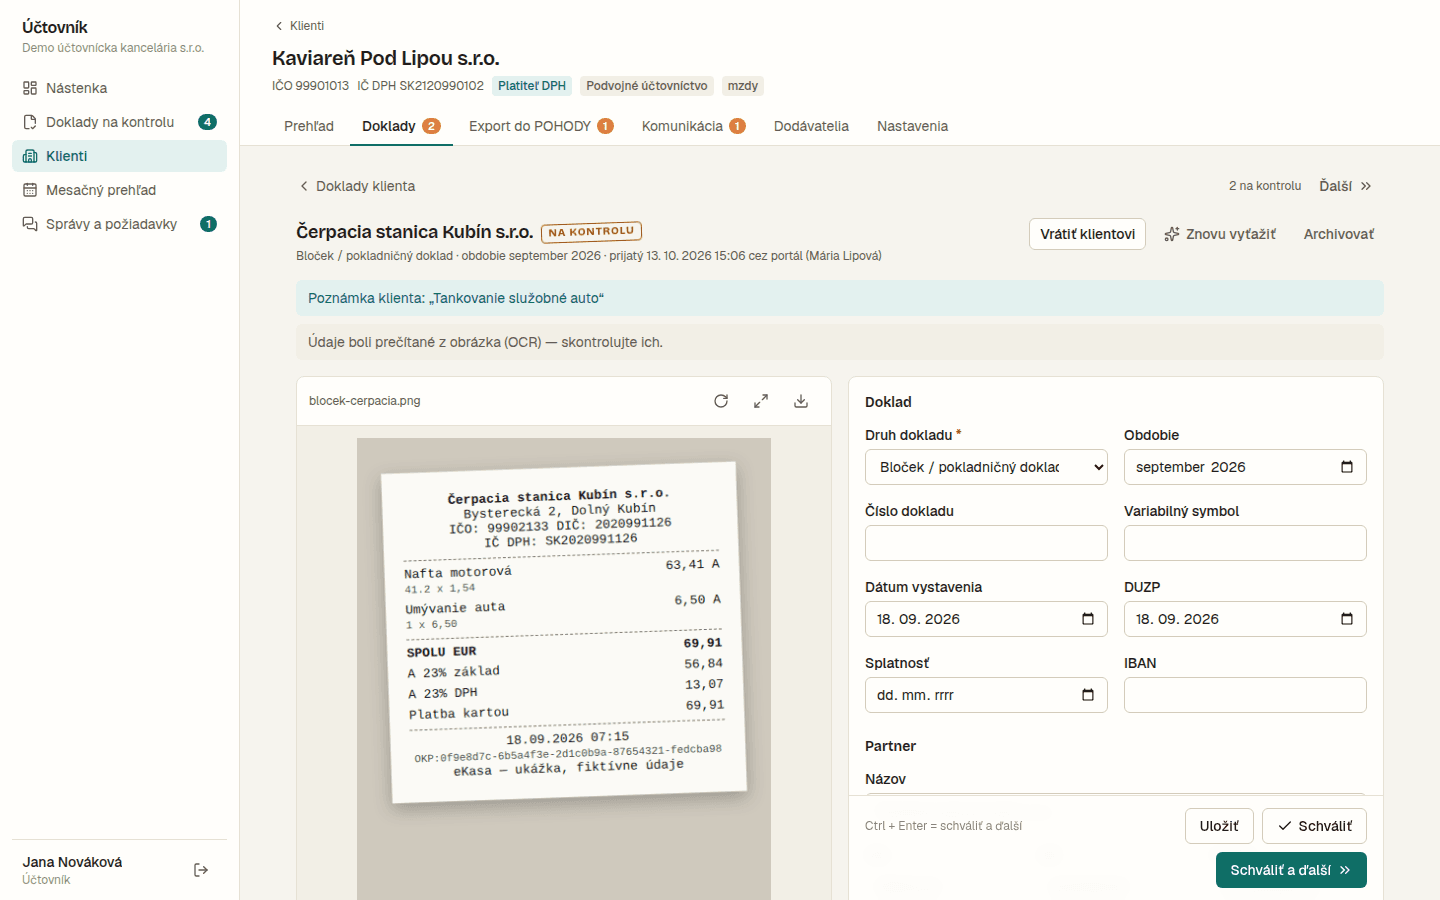Screen dimensions: 1440x900
Task: Open the Komunikácia tab
Action: click(694, 126)
